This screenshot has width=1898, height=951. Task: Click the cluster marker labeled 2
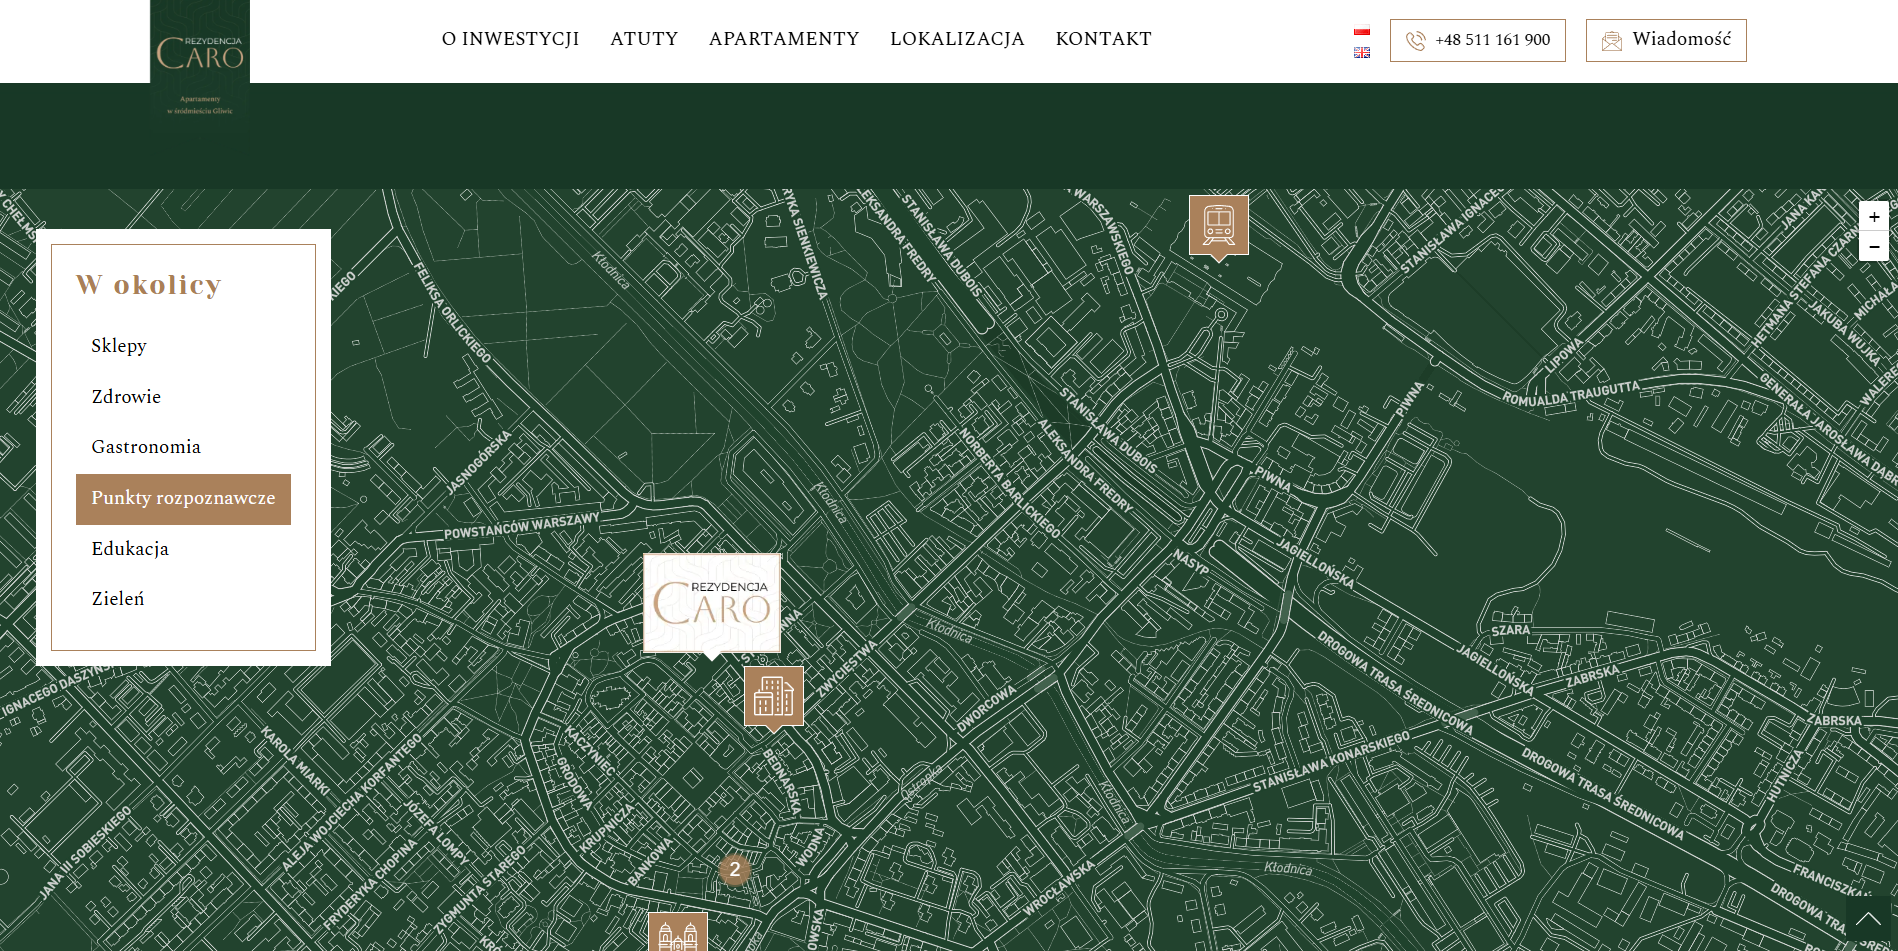coord(735,869)
